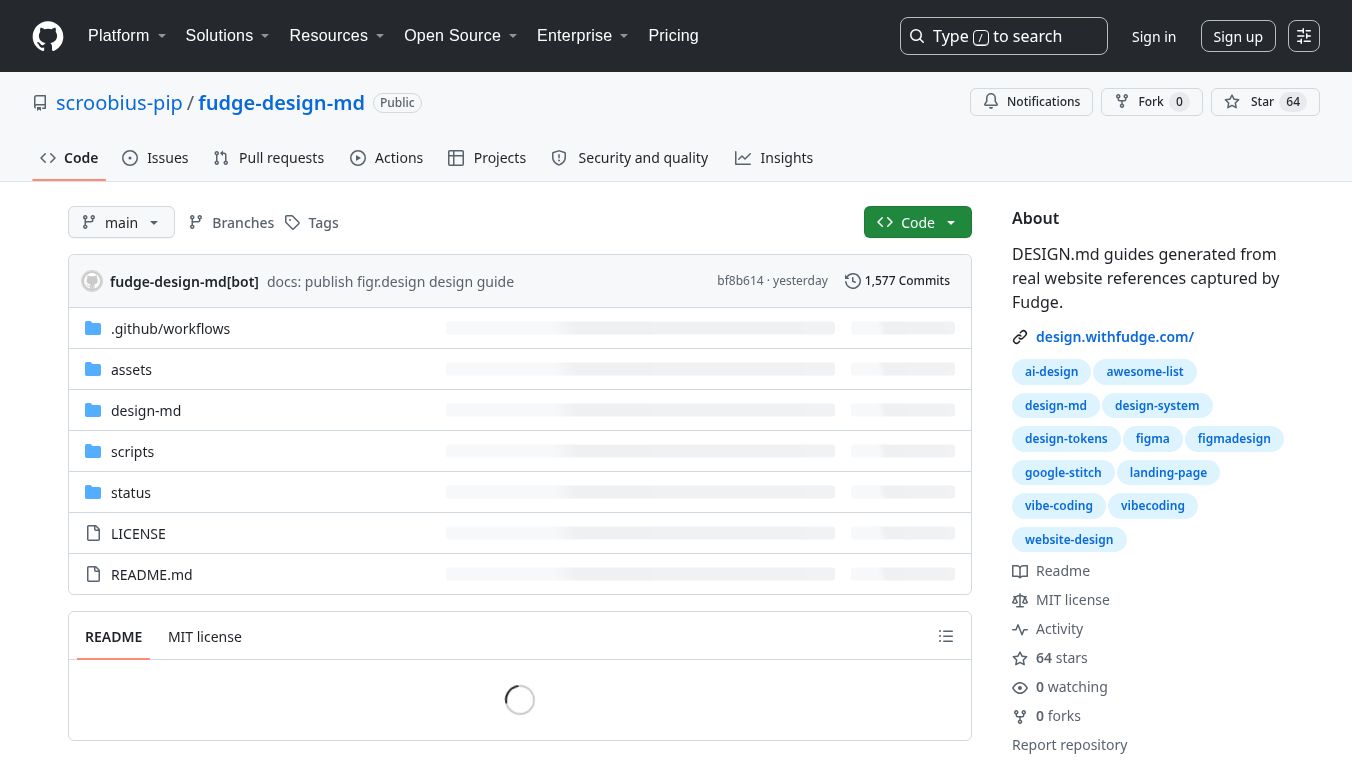Open the Pricing link

coord(673,36)
